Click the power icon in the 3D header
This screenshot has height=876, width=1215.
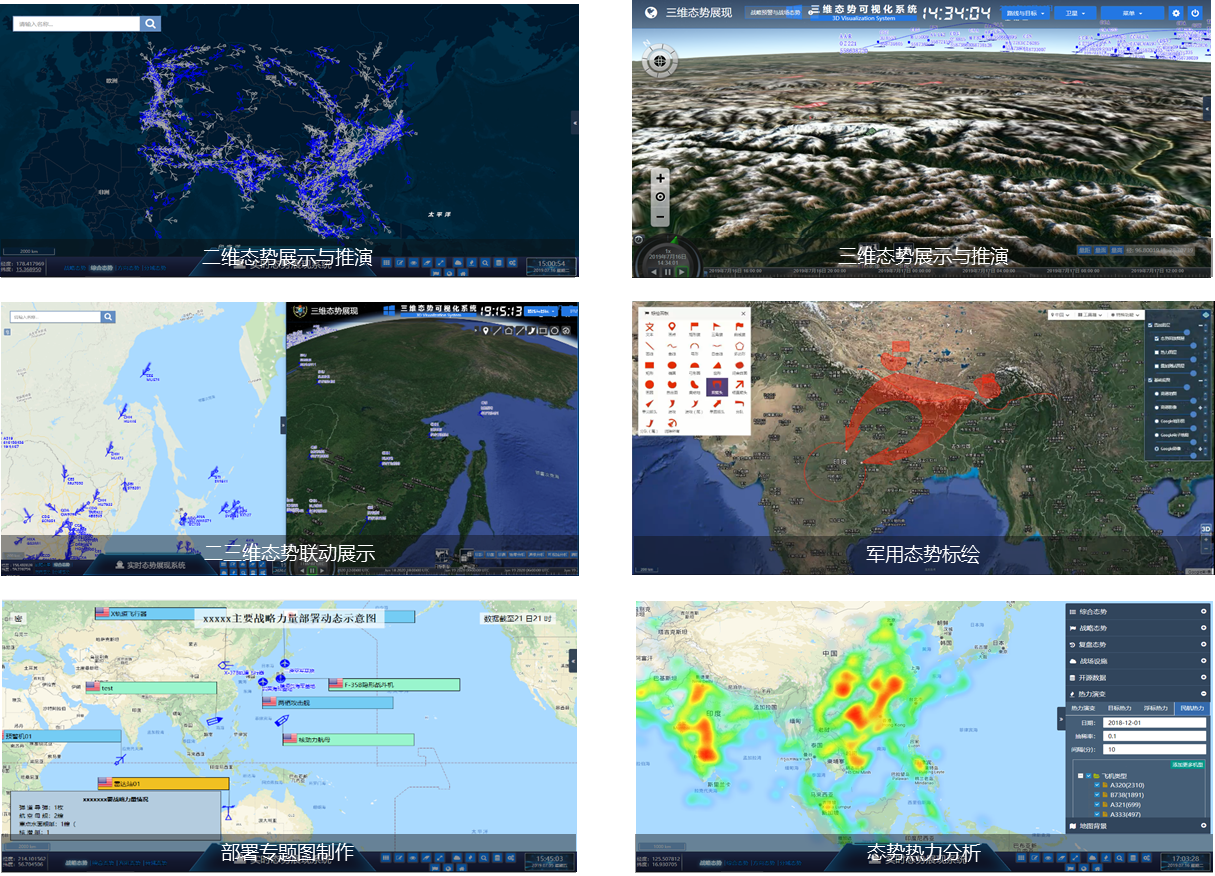pos(1194,13)
